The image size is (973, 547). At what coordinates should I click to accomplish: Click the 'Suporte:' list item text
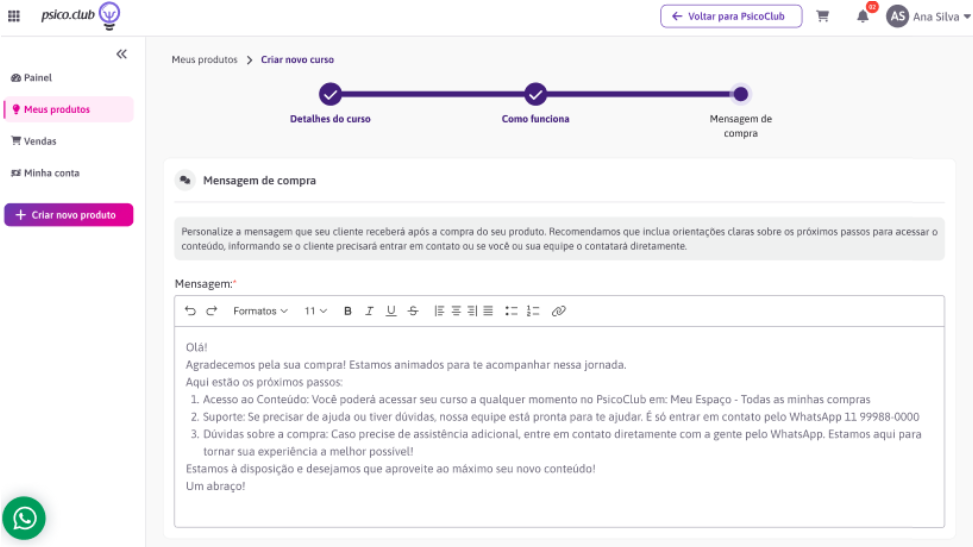[x=561, y=417]
